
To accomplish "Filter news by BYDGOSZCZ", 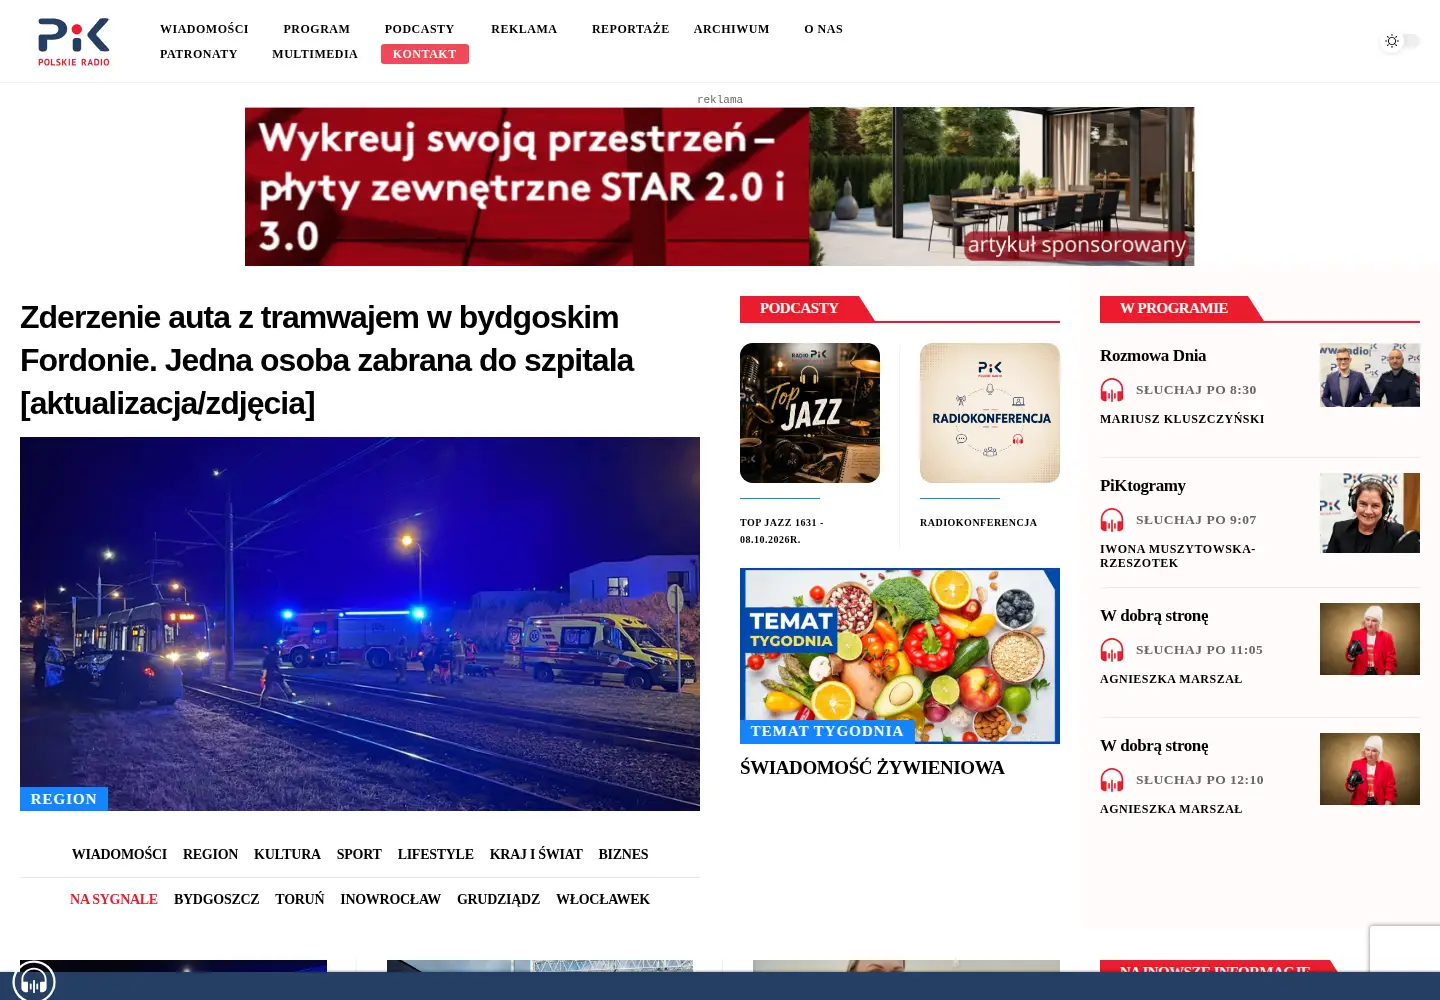I will pyautogui.click(x=217, y=899).
